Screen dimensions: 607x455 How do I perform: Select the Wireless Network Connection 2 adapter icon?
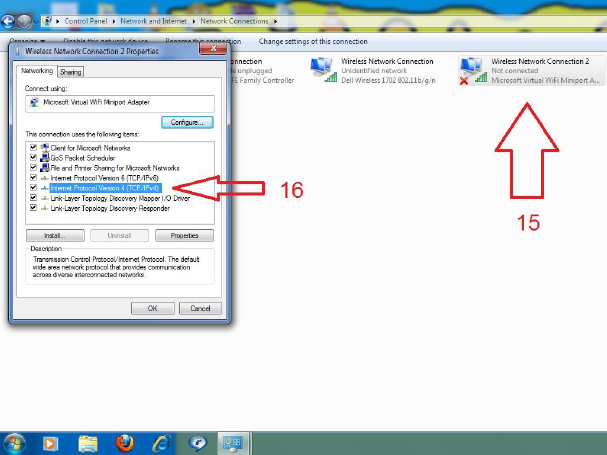[x=474, y=70]
